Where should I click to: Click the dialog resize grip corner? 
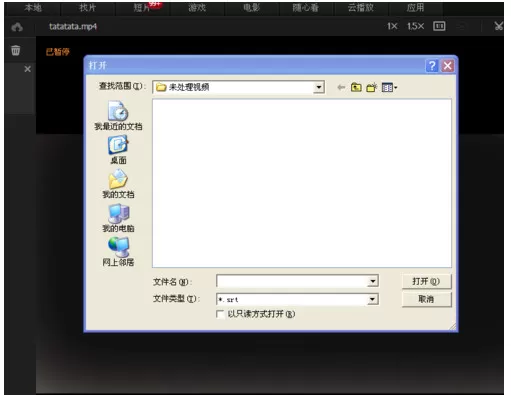pyautogui.click(x=452, y=327)
